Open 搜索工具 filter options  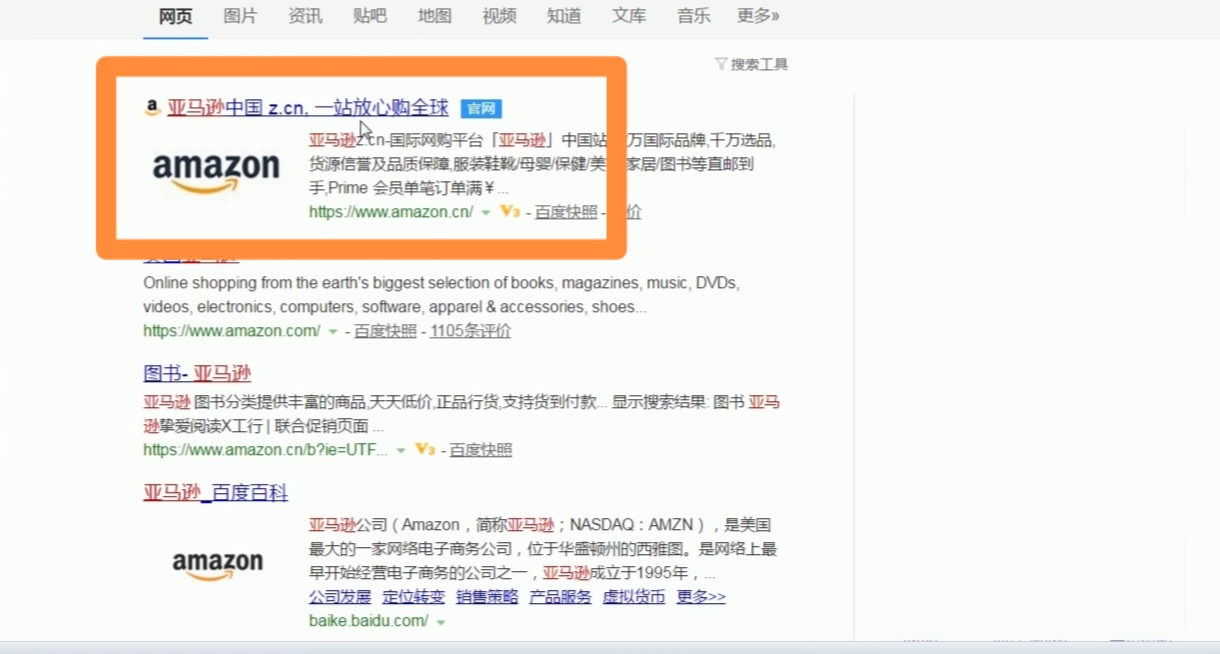coord(752,64)
